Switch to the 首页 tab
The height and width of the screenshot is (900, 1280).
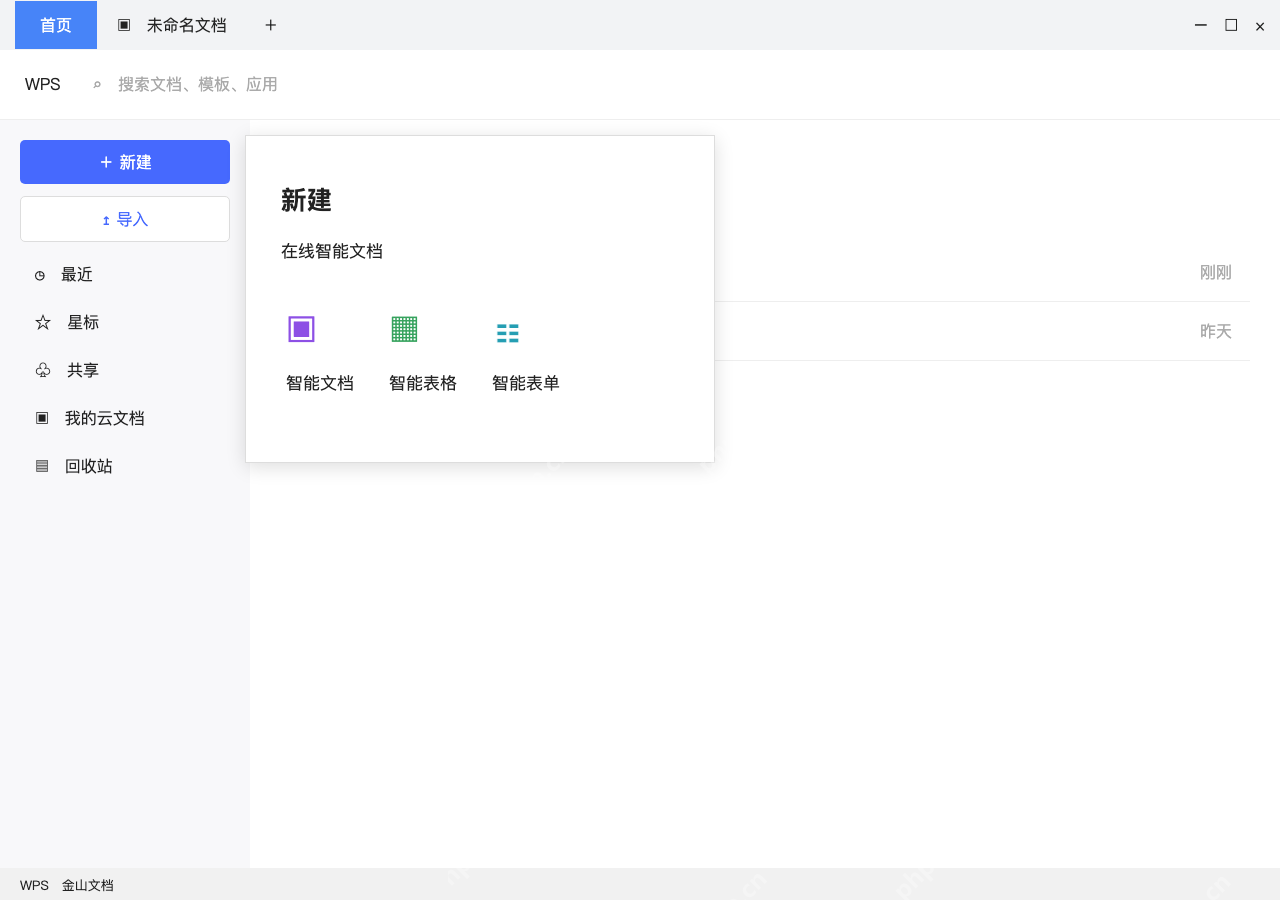click(x=56, y=25)
